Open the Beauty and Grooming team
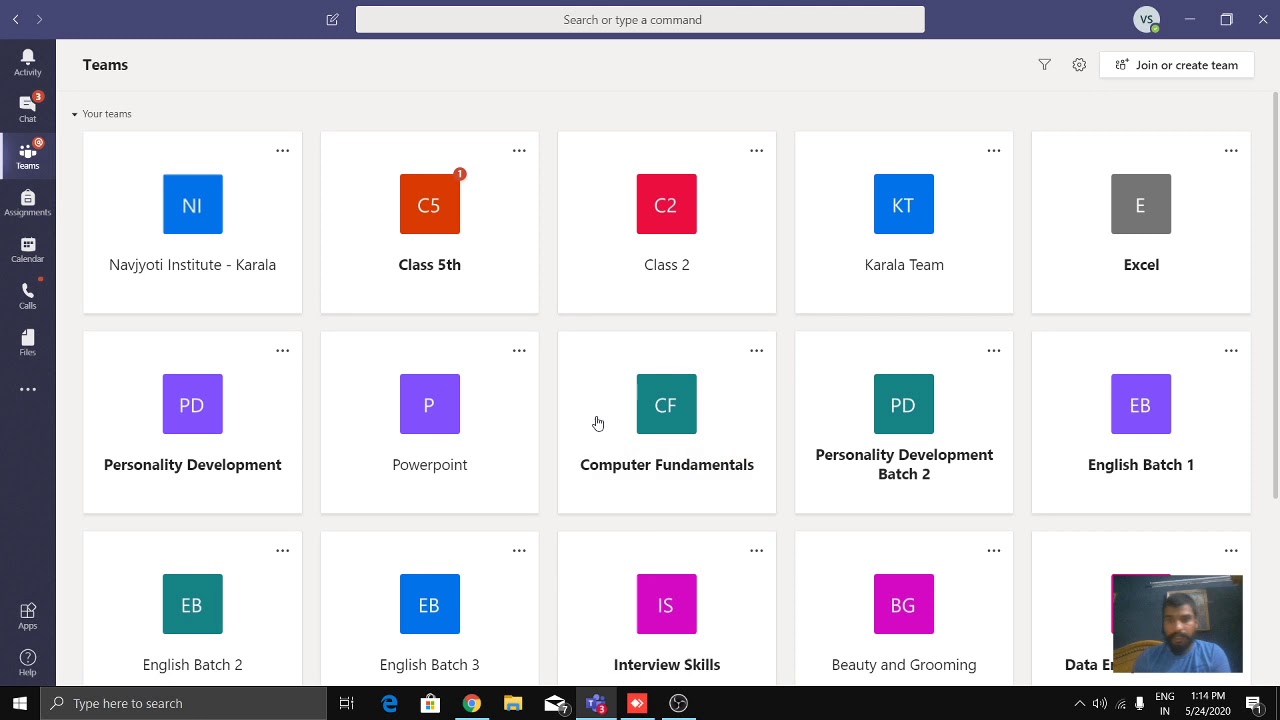The width and height of the screenshot is (1280, 720). 904,610
